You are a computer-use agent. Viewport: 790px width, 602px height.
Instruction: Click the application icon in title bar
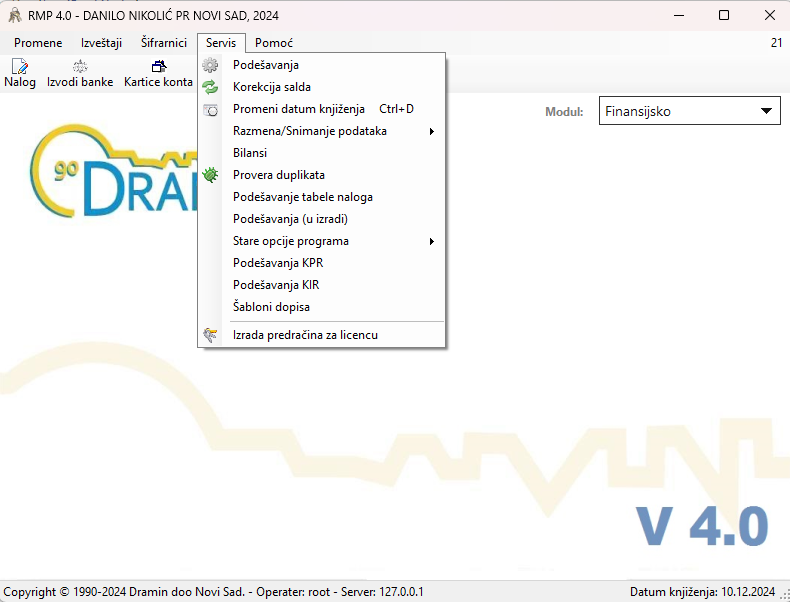(x=15, y=16)
